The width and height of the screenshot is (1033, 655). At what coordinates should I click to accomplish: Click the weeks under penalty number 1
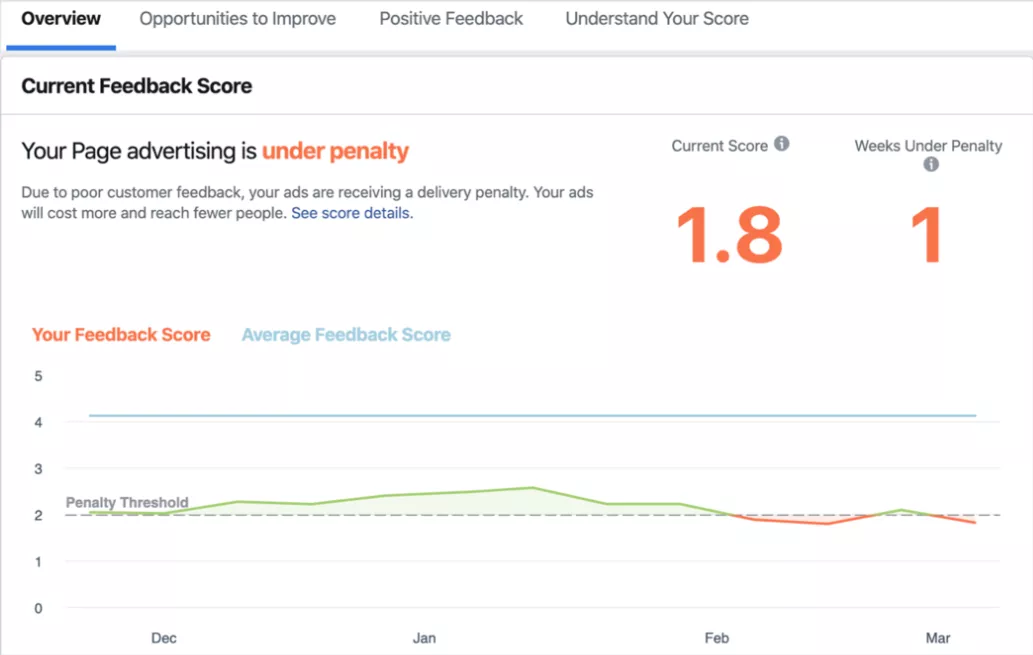(926, 235)
